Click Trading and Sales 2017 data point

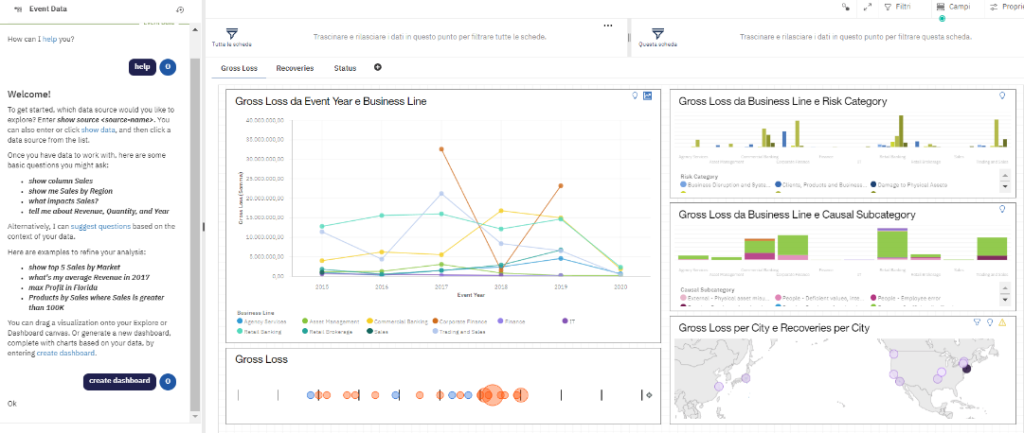[x=441, y=193]
